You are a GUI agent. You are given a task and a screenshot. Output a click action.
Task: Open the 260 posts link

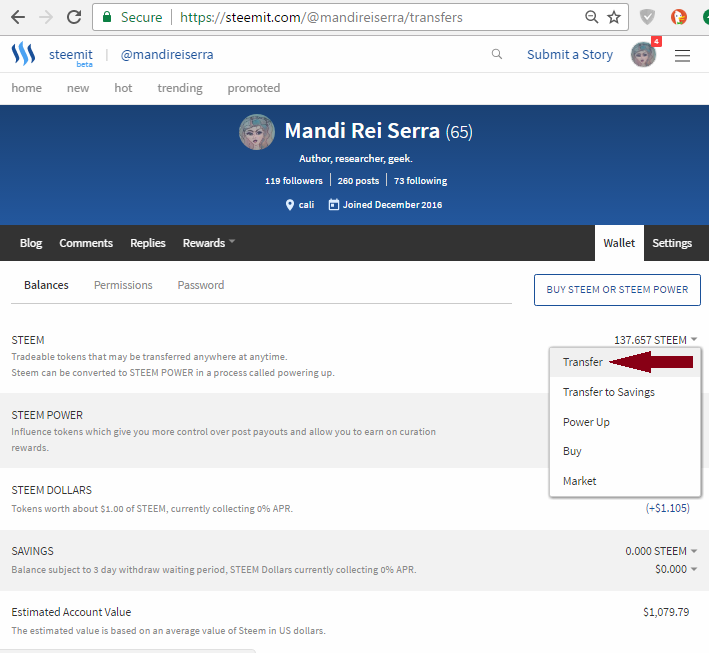(x=358, y=180)
